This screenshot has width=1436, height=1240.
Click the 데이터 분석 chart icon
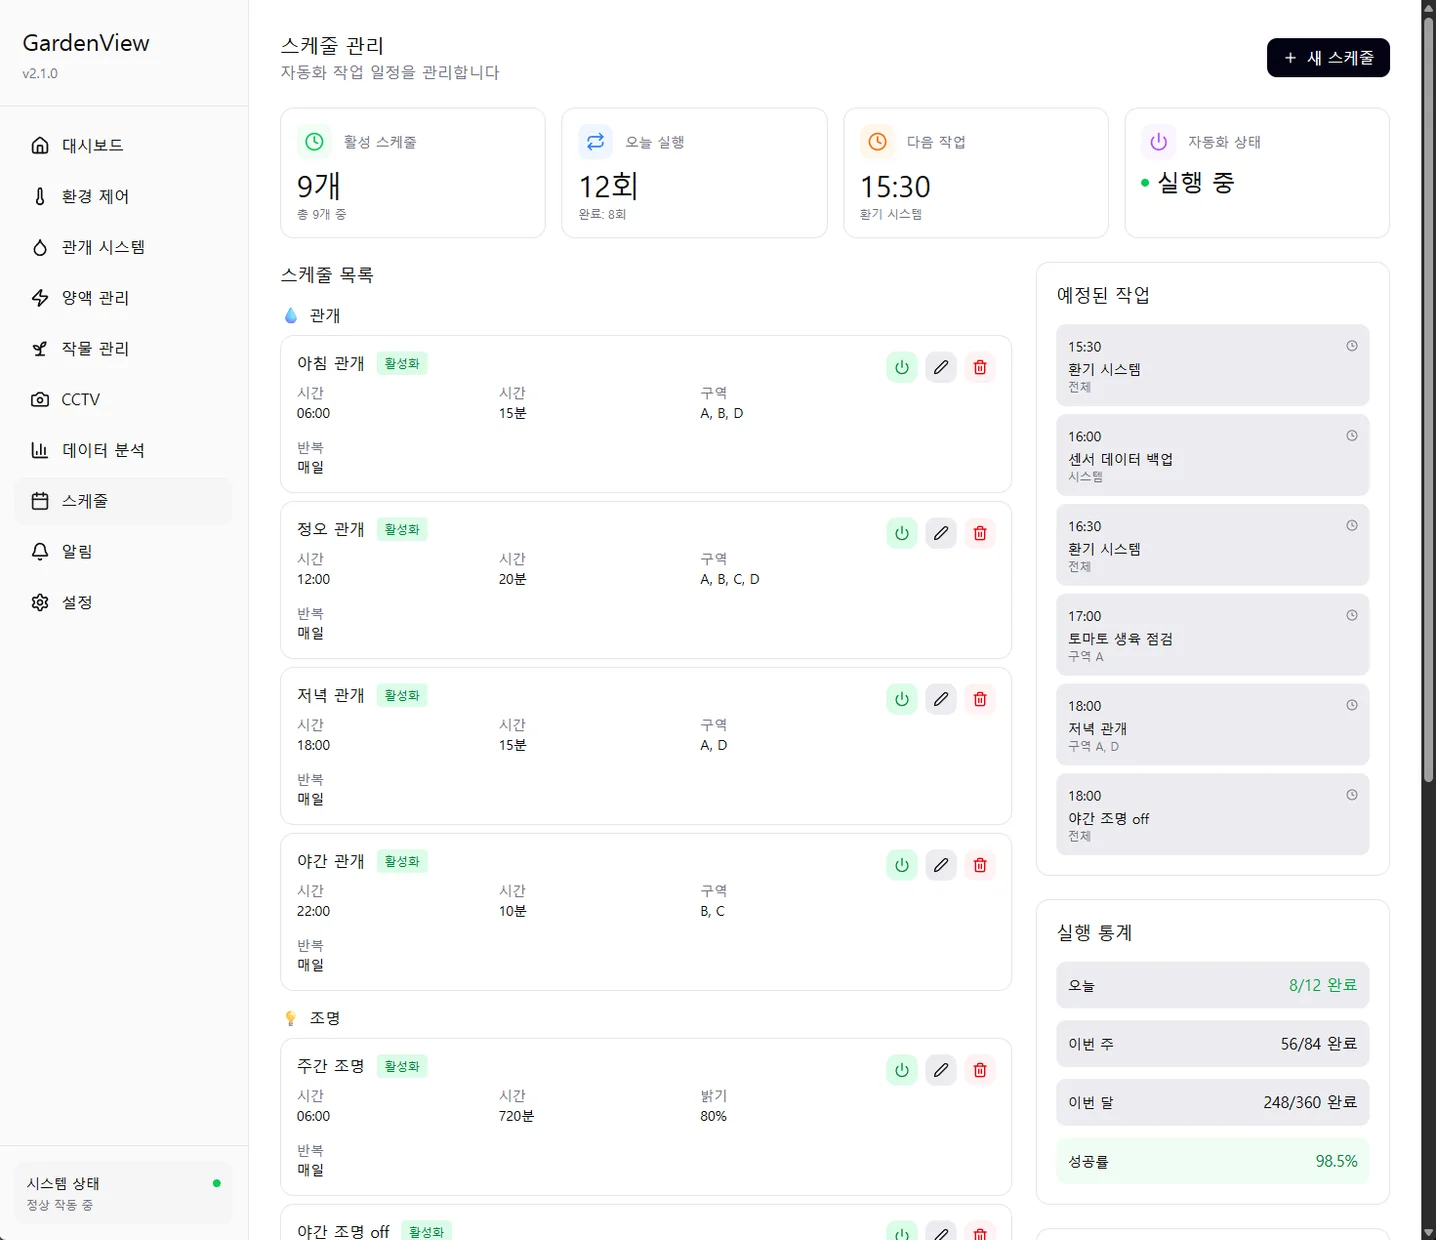40,450
